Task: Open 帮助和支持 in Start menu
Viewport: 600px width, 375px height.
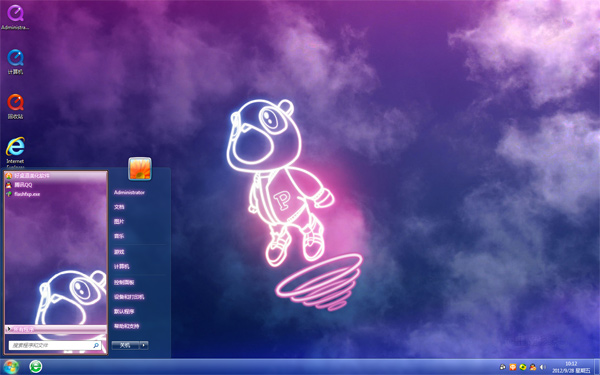Action: coord(126,326)
